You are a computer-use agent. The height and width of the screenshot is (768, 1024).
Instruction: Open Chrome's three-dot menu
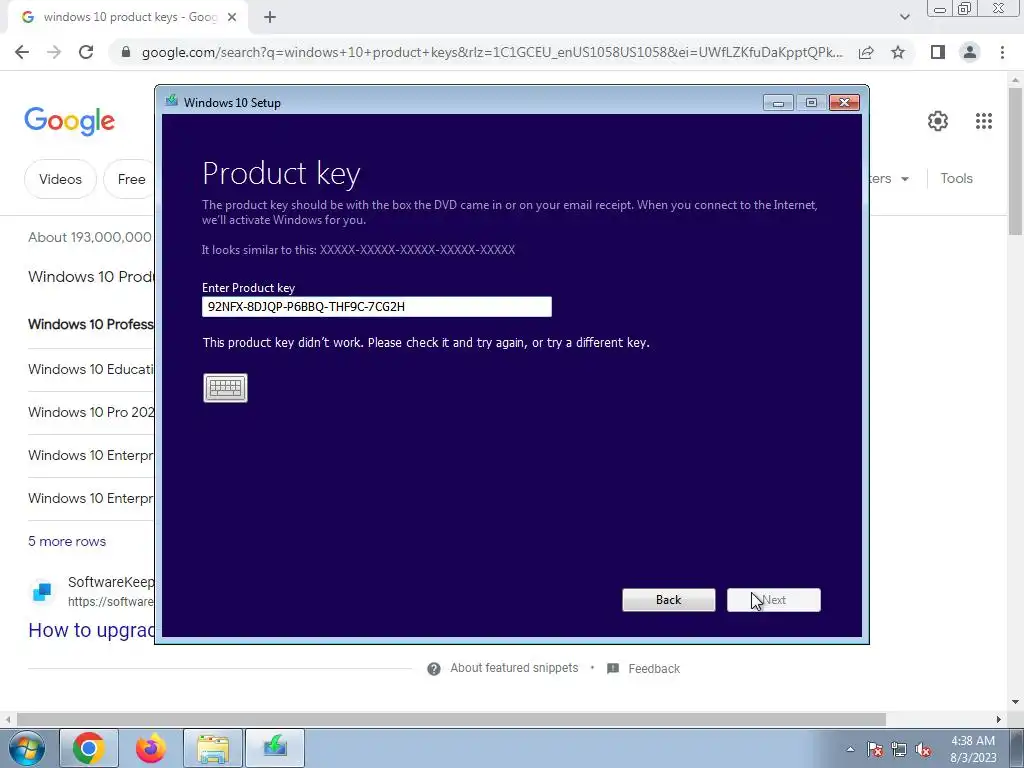pyautogui.click(x=1002, y=52)
